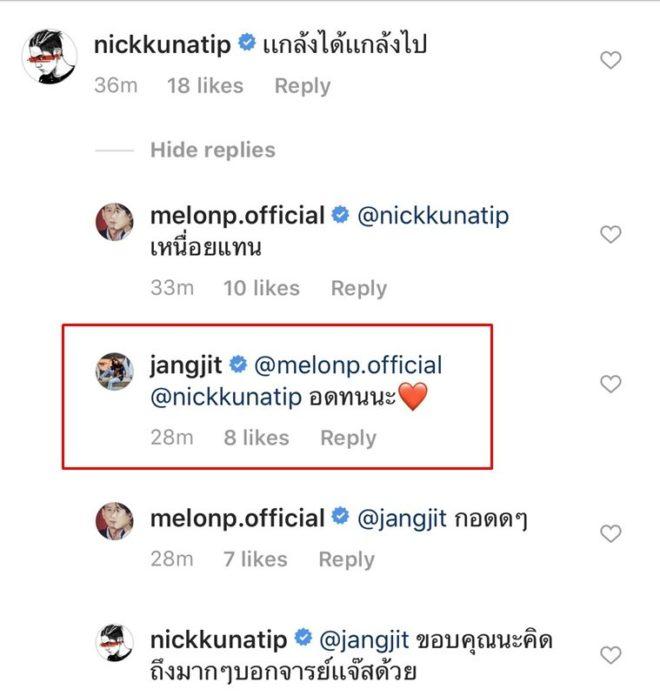The height and width of the screenshot is (696, 660).
Task: Heart nickkunatip's reply to jangjit
Action: (610, 655)
